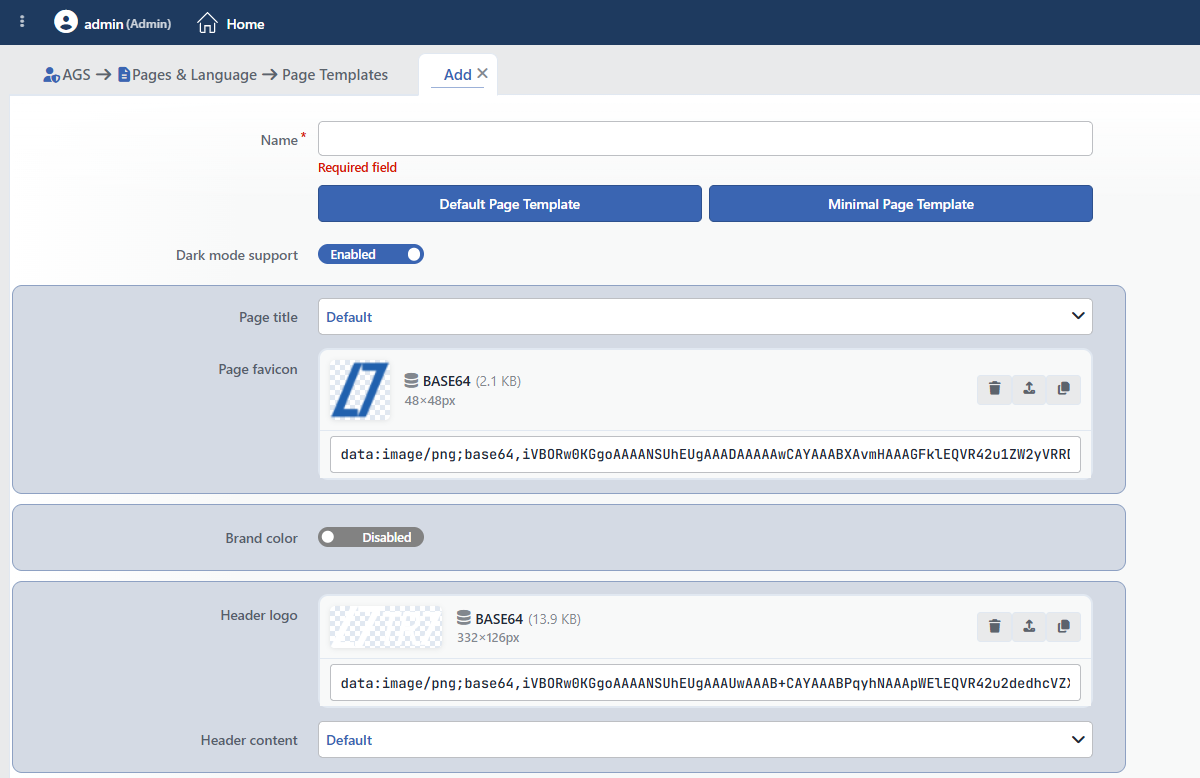Toggle Dark mode support switch
The image size is (1200, 778).
tap(371, 255)
